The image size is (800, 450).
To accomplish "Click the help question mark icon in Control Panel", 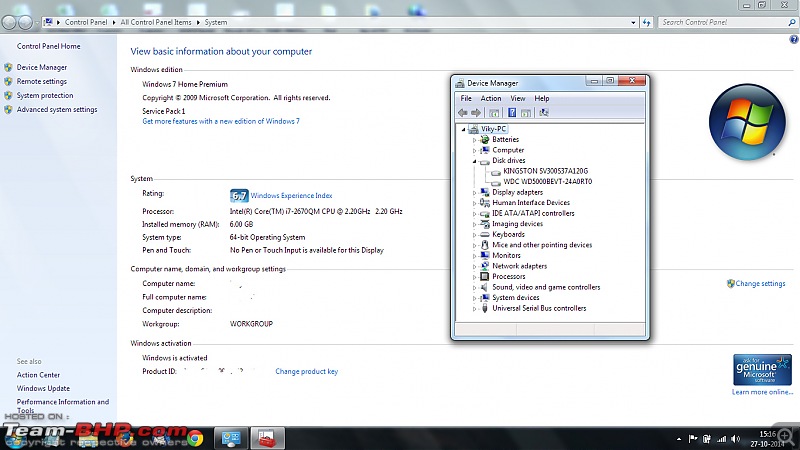I will coord(794,40).
